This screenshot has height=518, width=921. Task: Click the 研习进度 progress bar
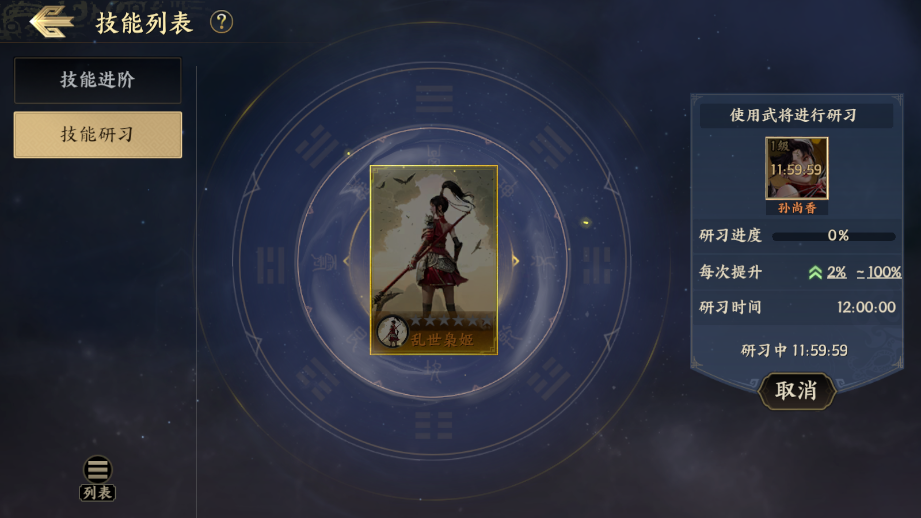tap(834, 236)
